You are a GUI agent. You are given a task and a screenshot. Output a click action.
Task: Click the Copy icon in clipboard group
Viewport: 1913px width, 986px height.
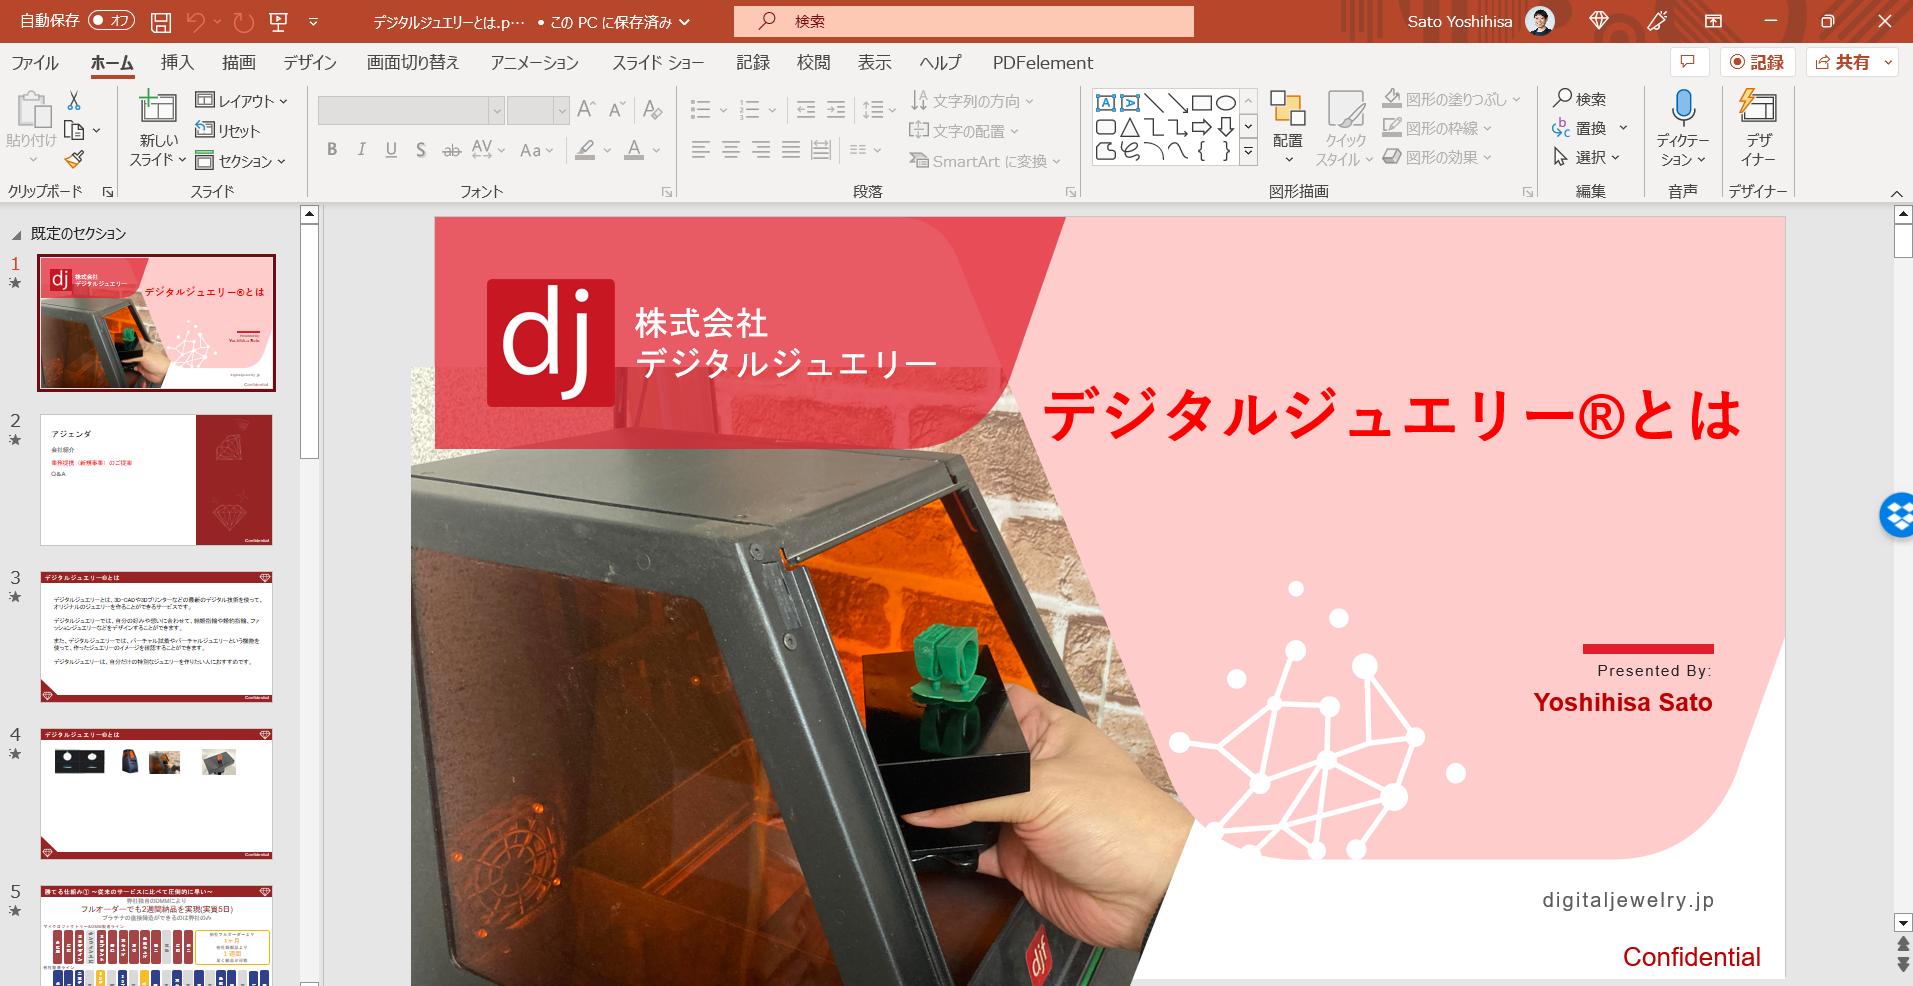point(74,130)
